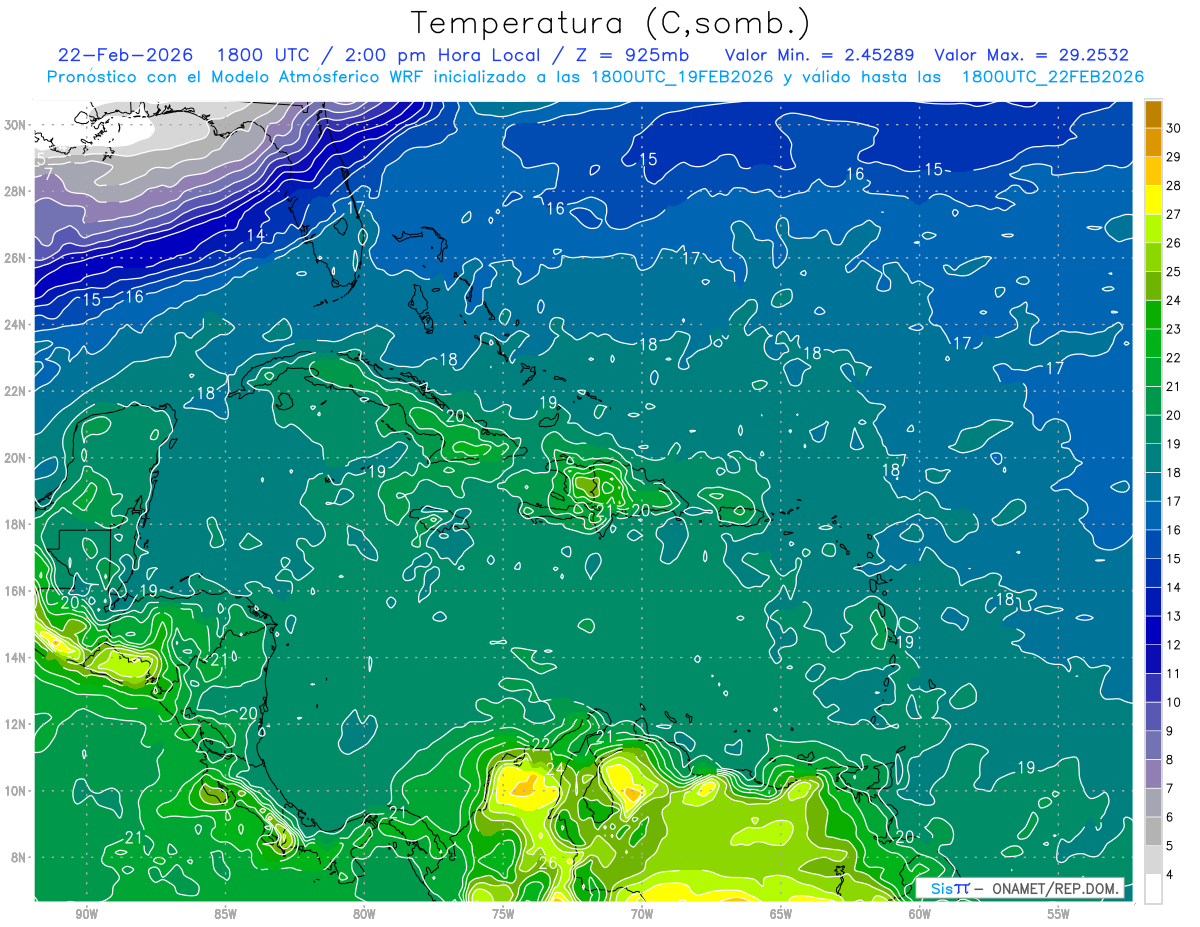The height and width of the screenshot is (927, 1200).
Task: Click the map title "Temperatura (C,somb.)"
Action: pos(610,23)
